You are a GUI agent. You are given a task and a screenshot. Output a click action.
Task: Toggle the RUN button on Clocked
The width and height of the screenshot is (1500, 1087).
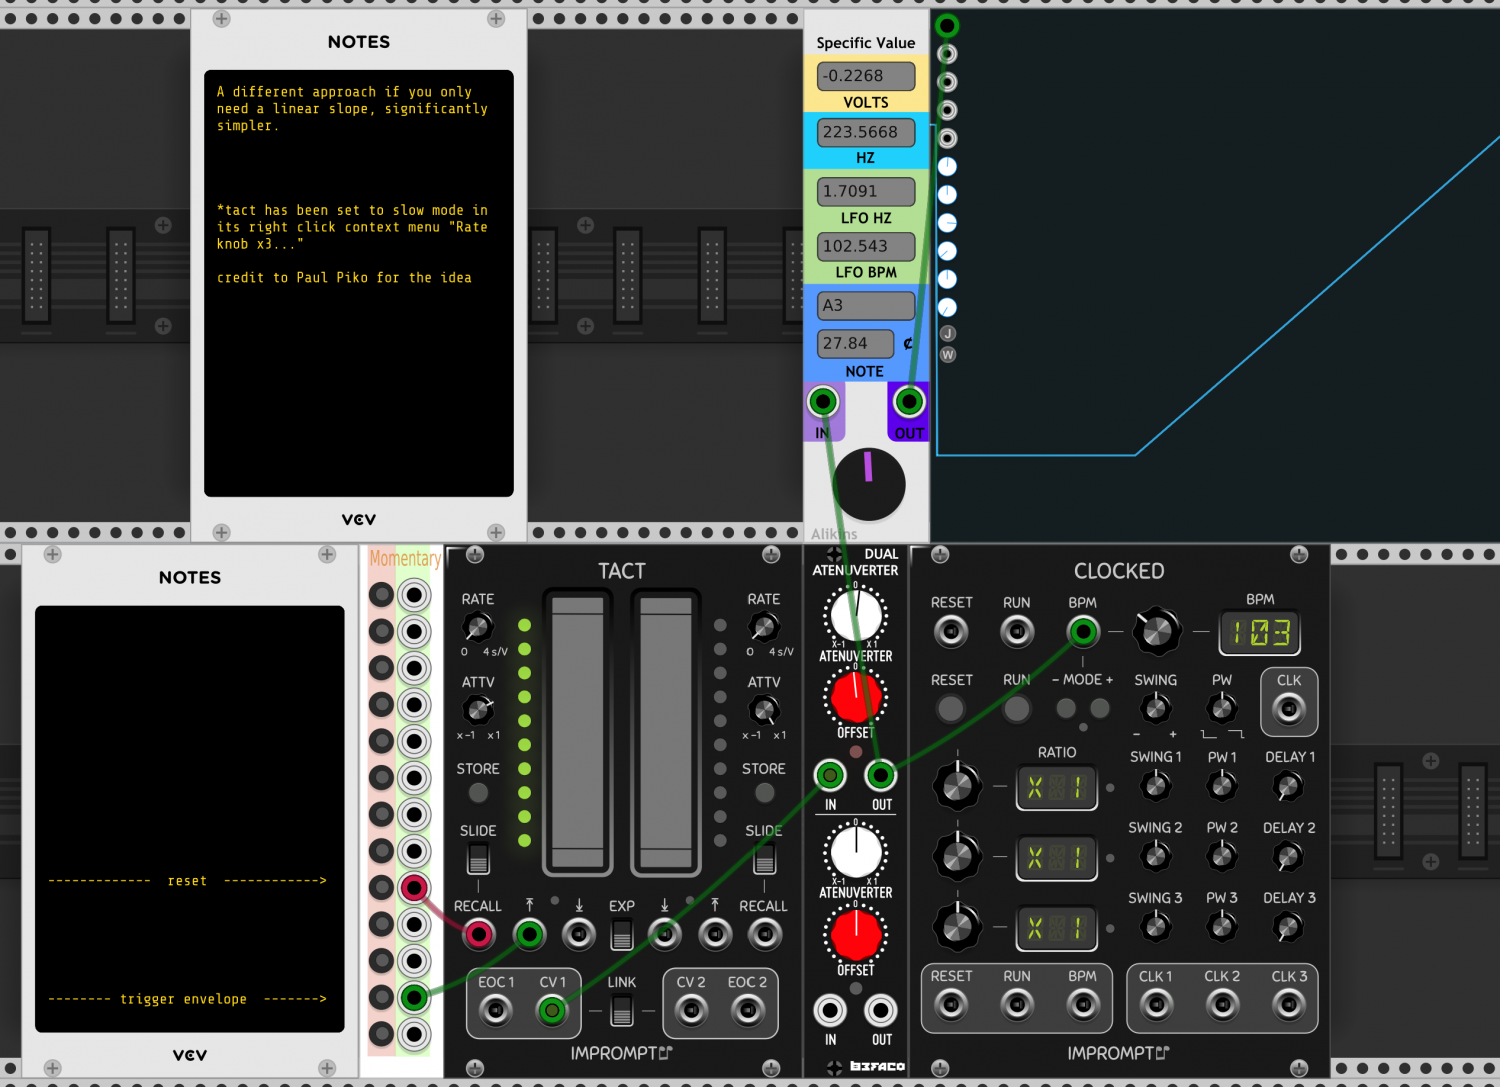pos(1017,709)
